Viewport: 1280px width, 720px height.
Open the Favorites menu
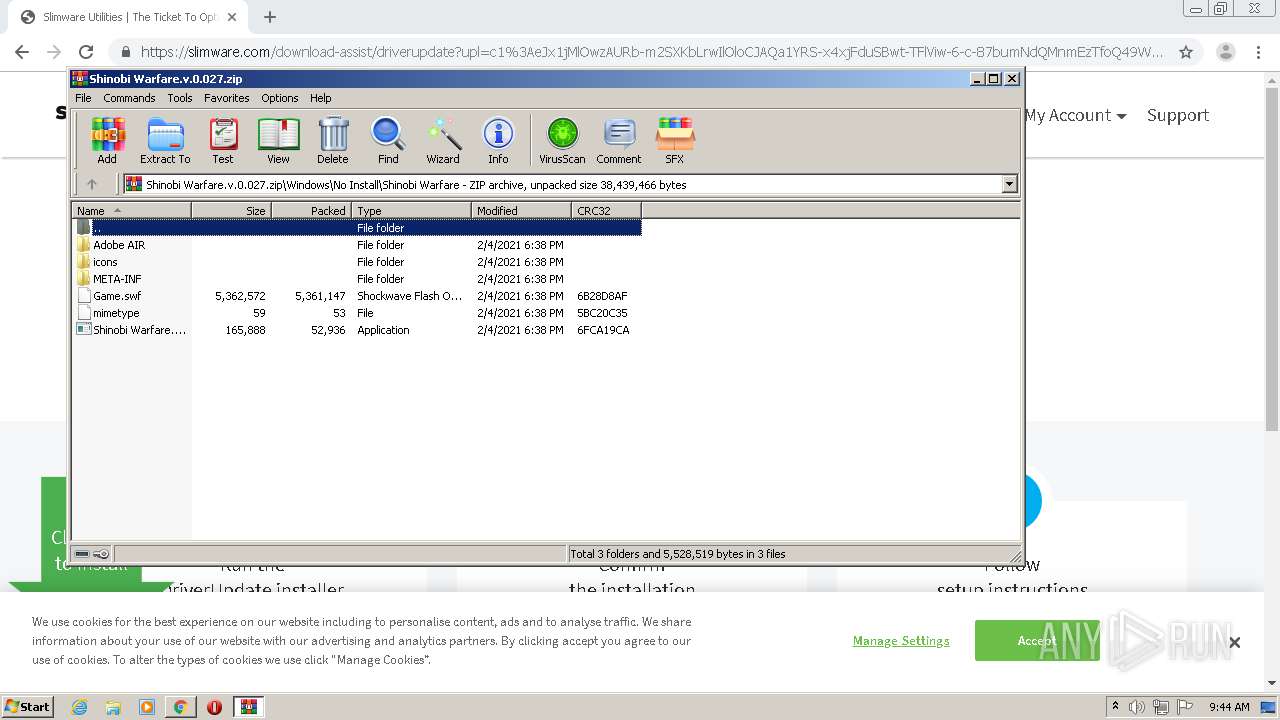[227, 98]
